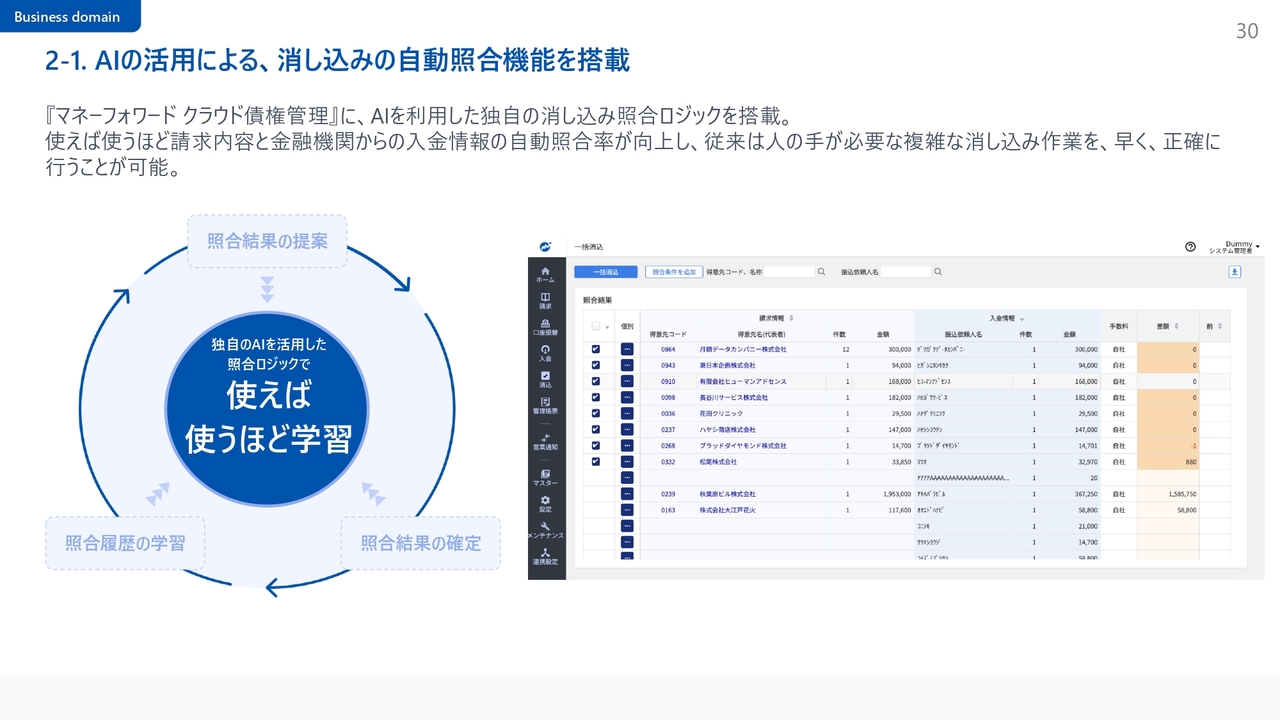Open the 連携設定 sidebar icon
1280x720 pixels.
545,556
